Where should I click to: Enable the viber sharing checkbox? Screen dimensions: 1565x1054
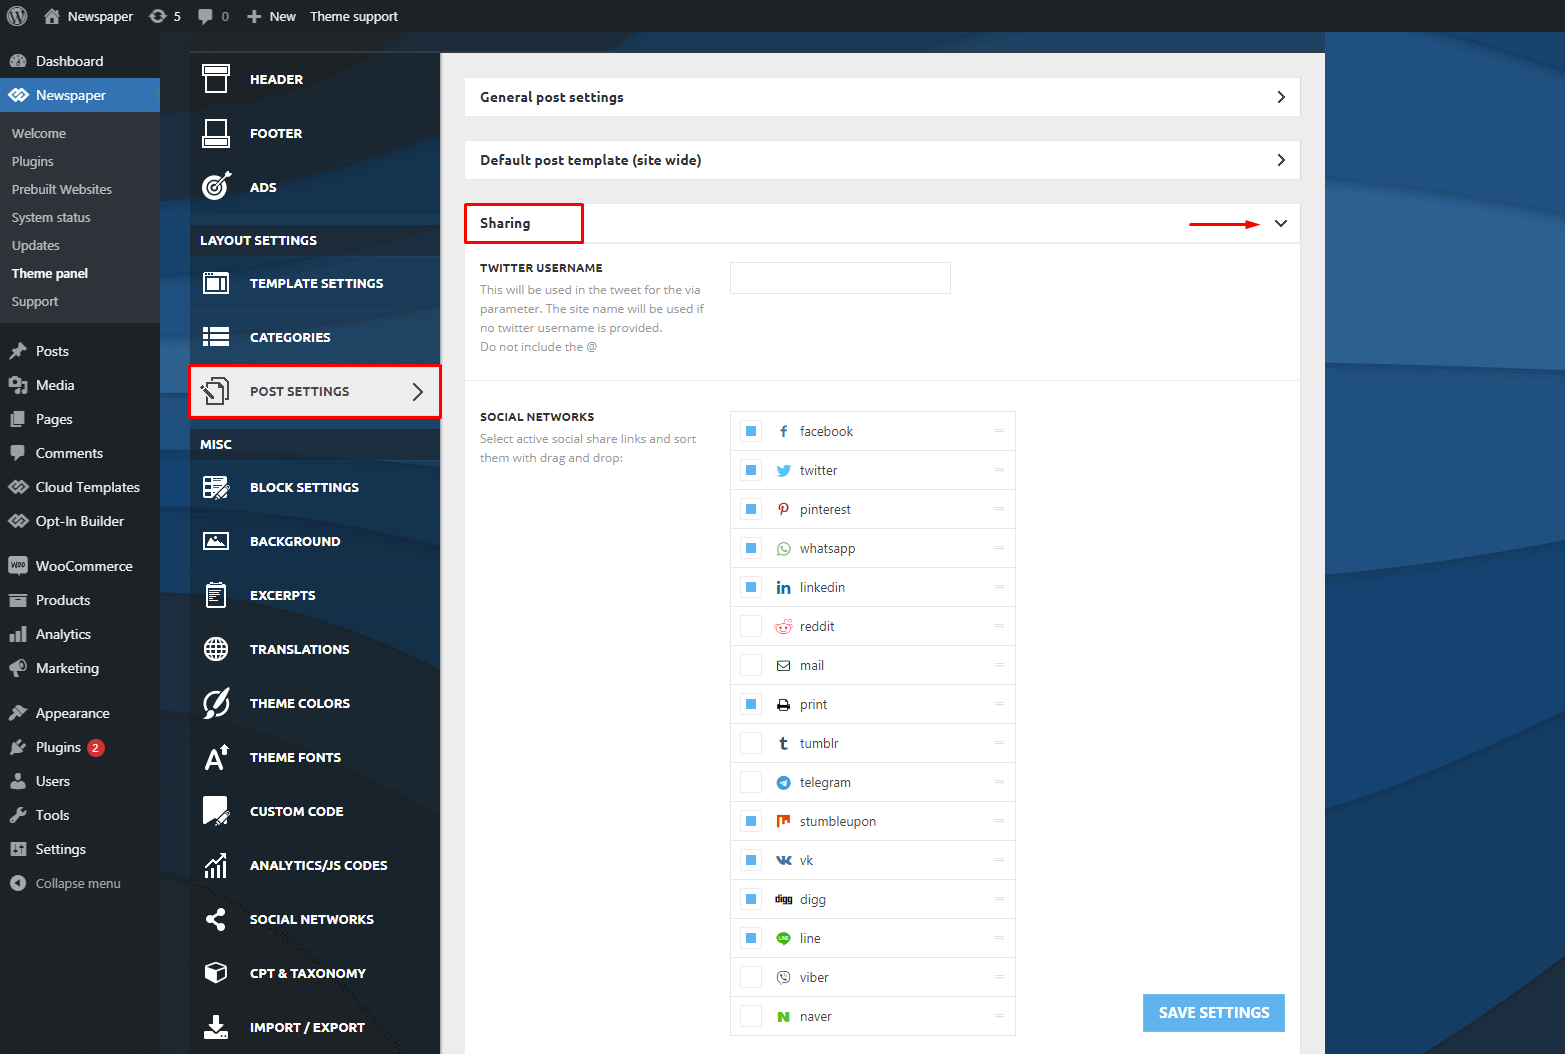[751, 977]
